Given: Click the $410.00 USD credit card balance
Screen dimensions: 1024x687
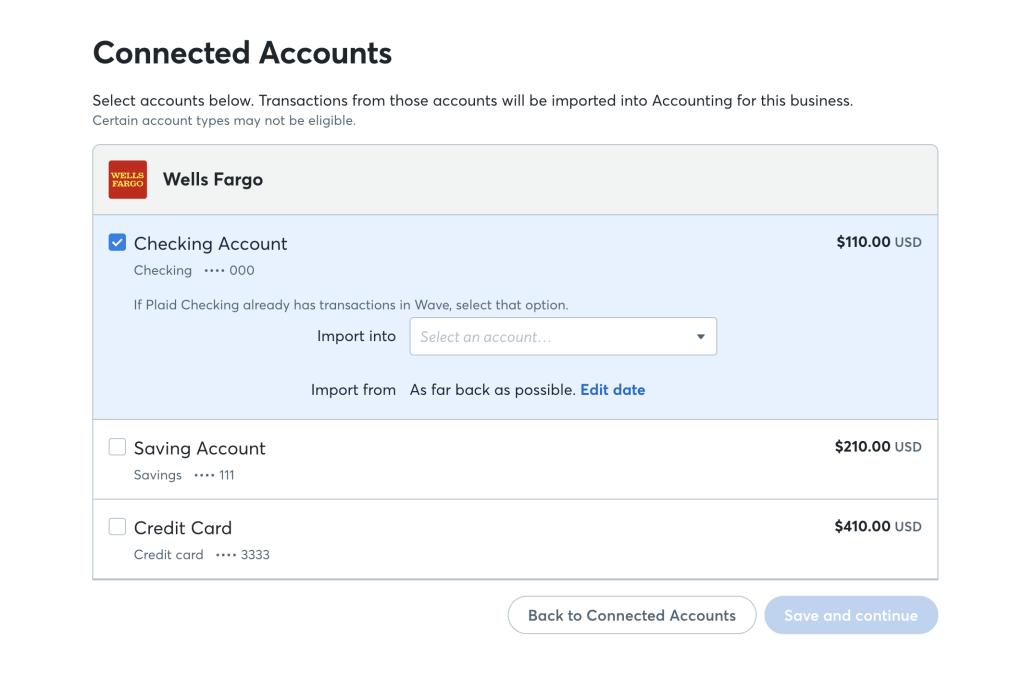Looking at the screenshot, I should [878, 526].
